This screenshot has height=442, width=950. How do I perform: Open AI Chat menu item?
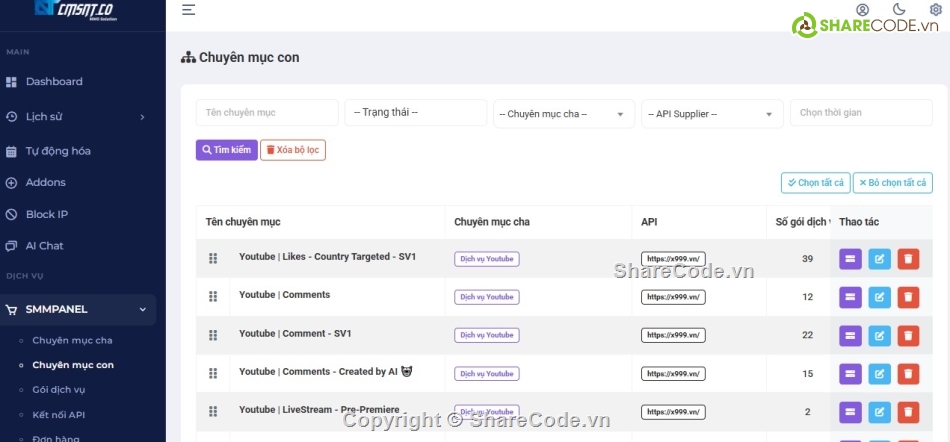coord(44,246)
